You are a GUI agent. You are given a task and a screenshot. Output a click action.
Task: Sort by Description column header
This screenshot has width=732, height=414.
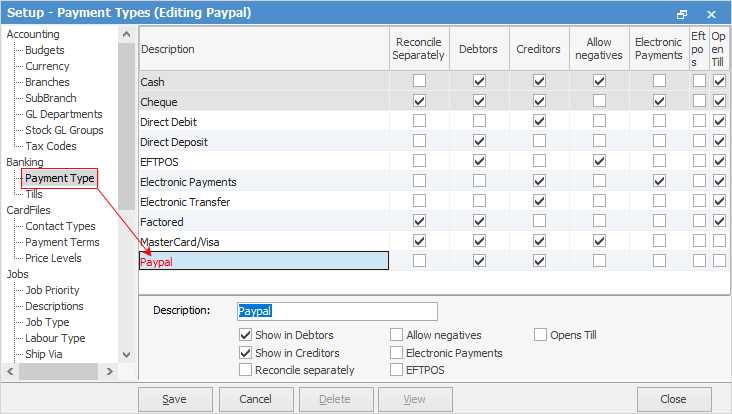coord(264,49)
